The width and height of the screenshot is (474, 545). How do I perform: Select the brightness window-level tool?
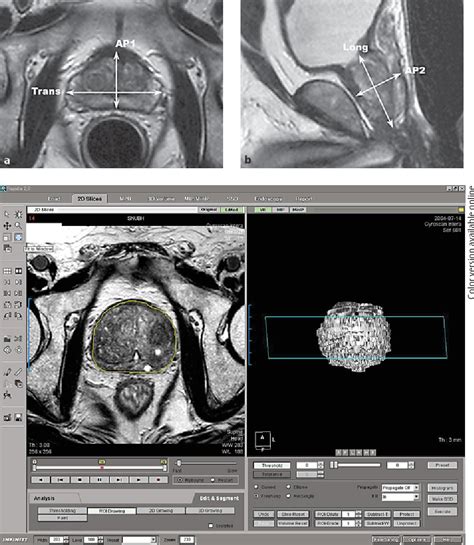coord(18,214)
